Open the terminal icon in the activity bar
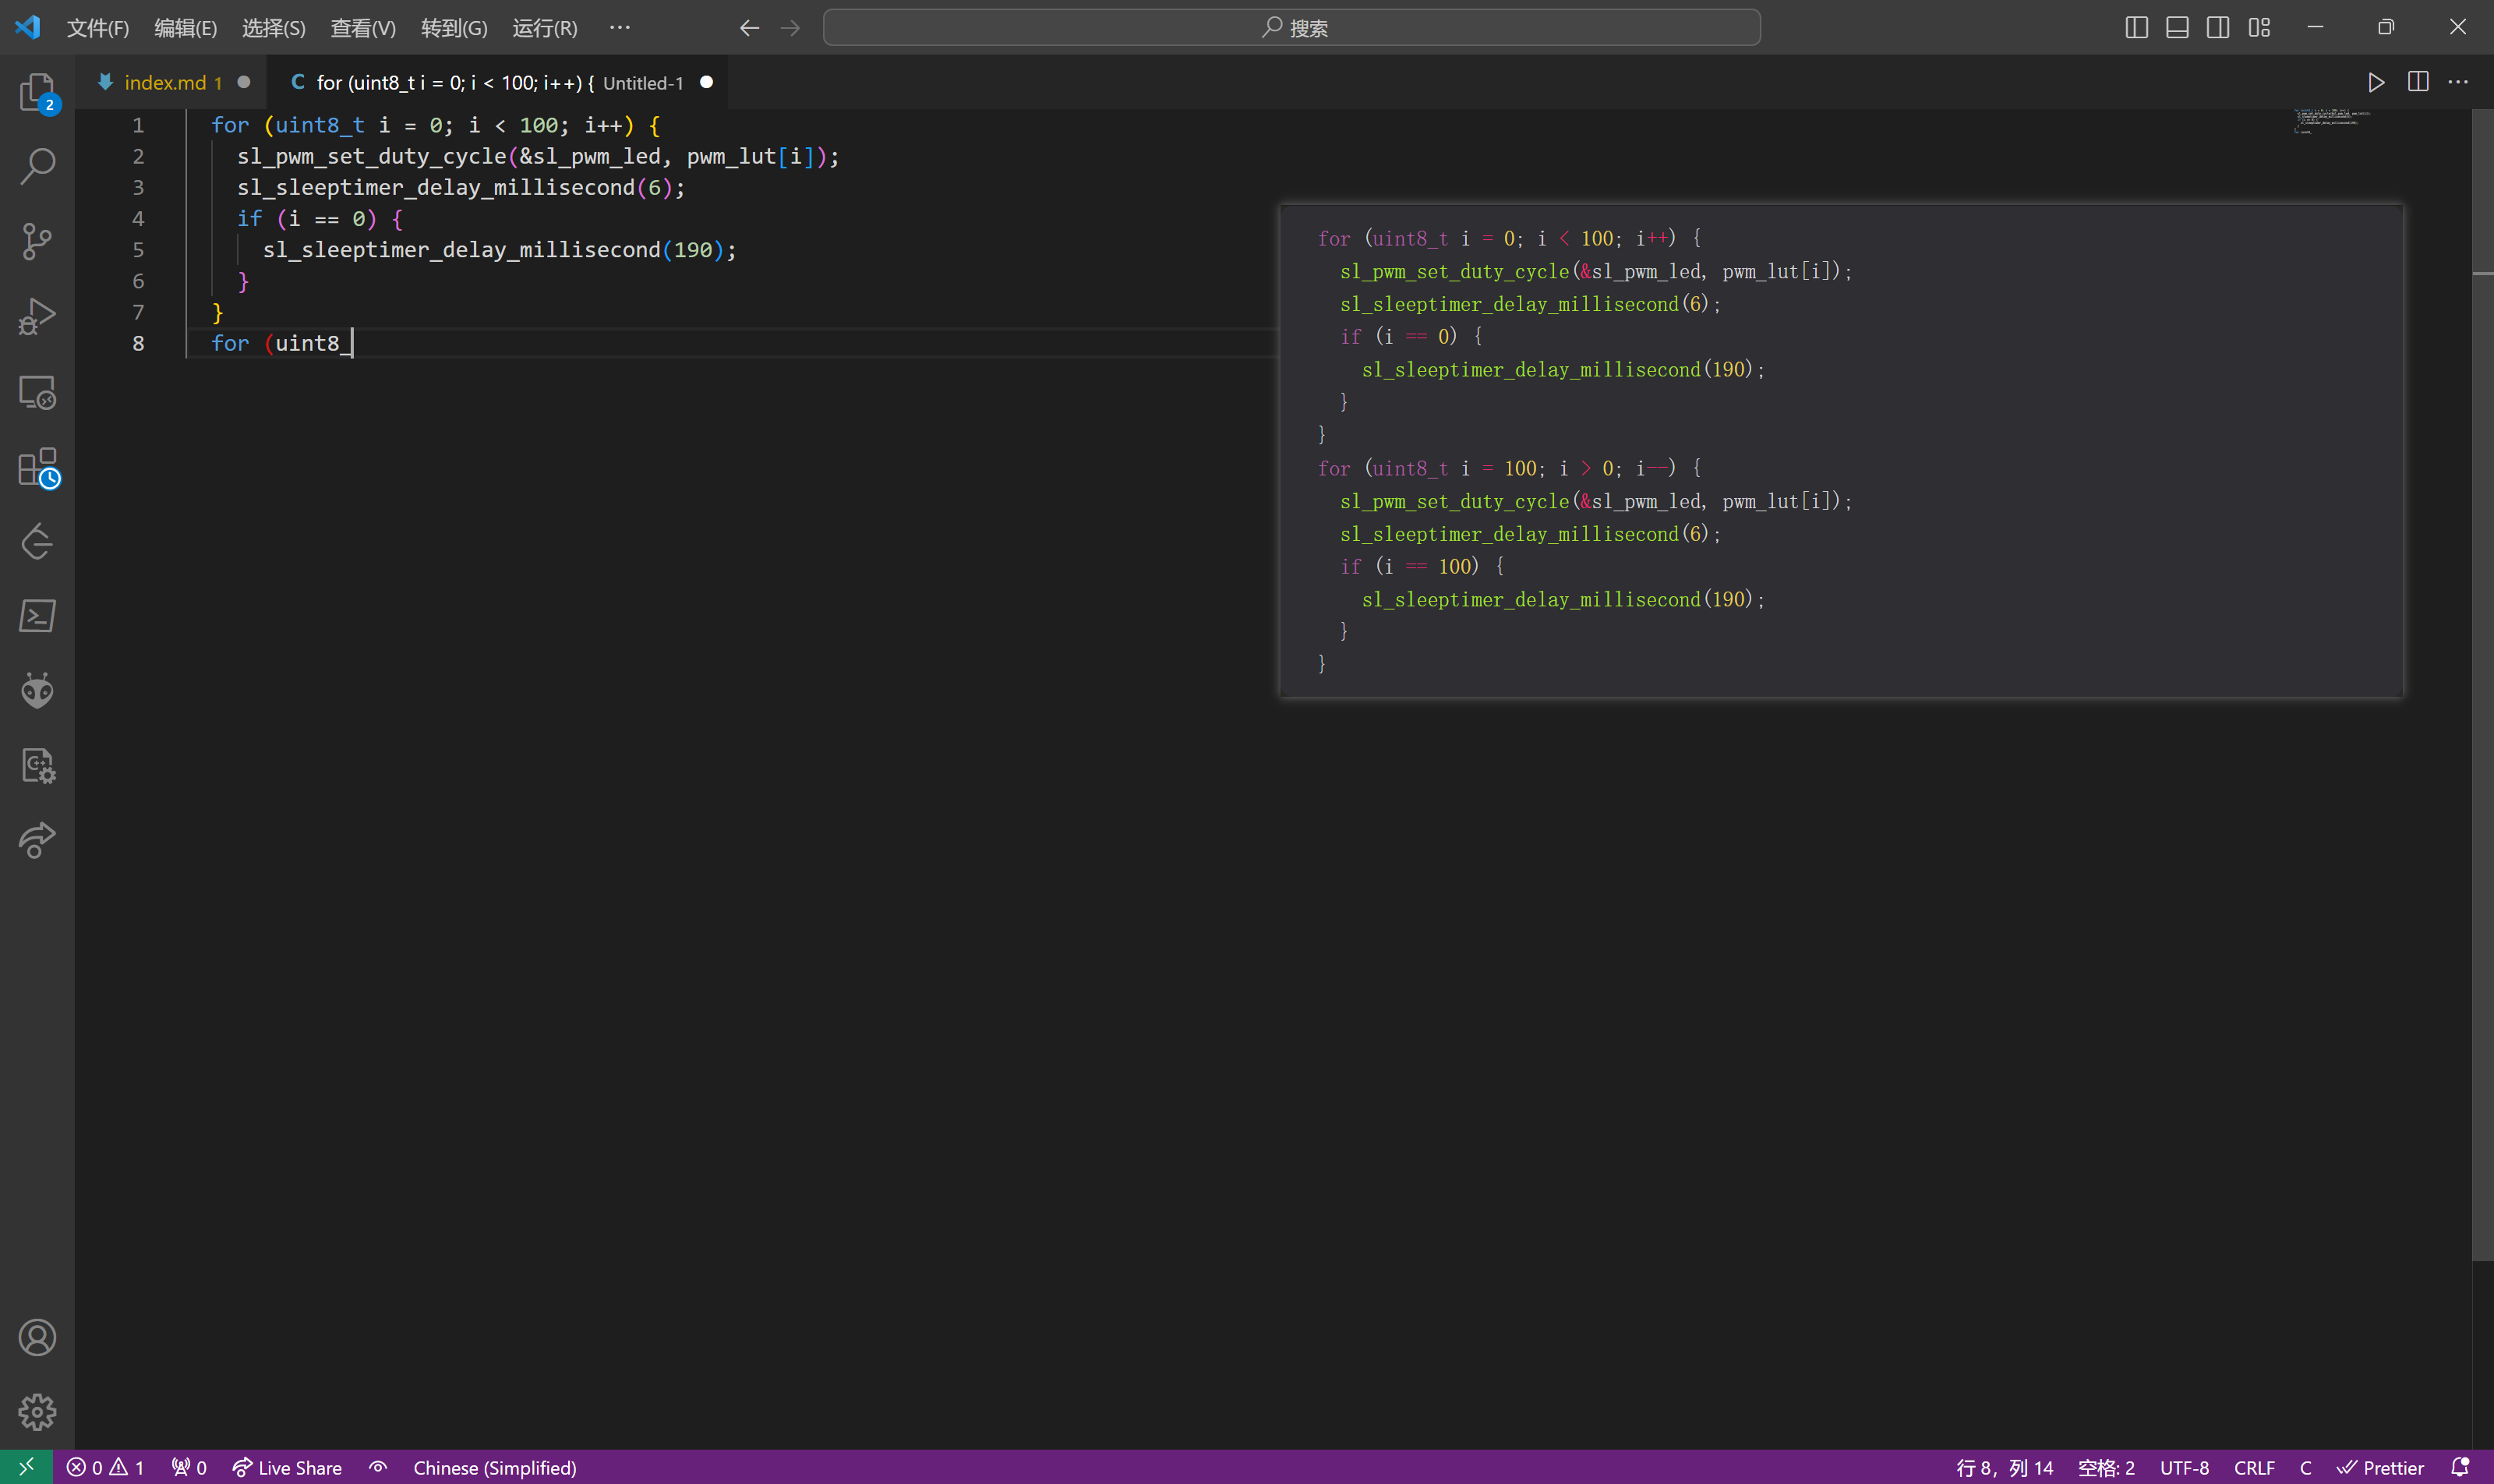 coord(37,616)
